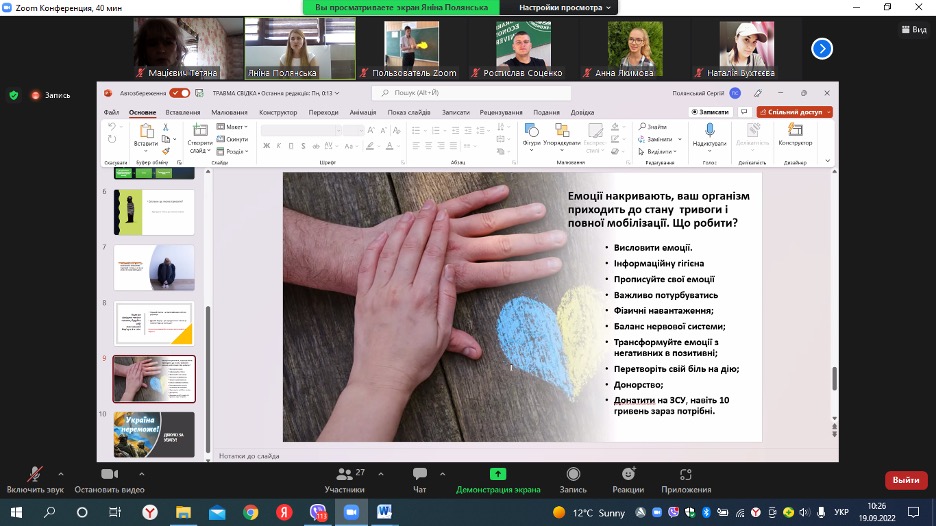The width and height of the screenshot is (936, 526).
Task: Open Настройки просмотра view options dropdown
Action: [564, 7]
